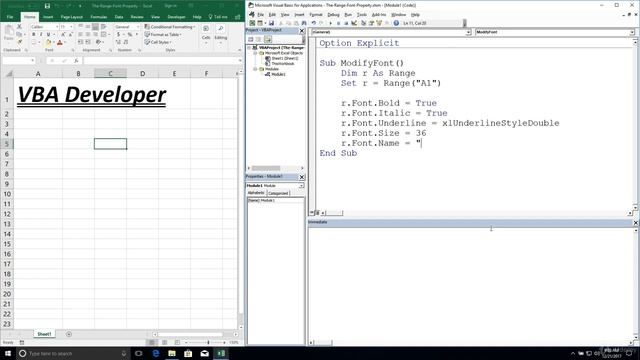Close the Project - VBAProject pane
Image resolution: width=640 pixels, height=360 pixels.
[x=302, y=31]
